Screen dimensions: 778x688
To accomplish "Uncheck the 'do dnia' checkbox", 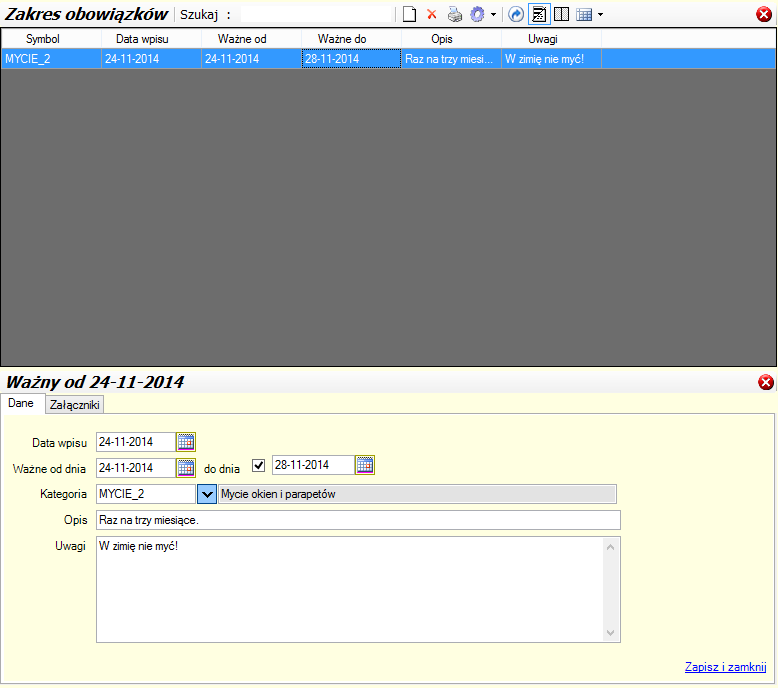I will (259, 466).
